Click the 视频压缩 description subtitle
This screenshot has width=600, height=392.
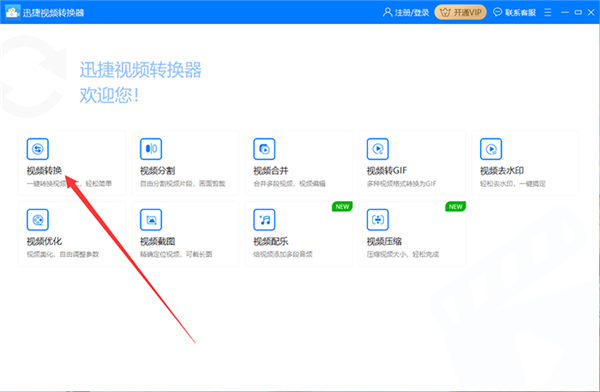(x=403, y=254)
